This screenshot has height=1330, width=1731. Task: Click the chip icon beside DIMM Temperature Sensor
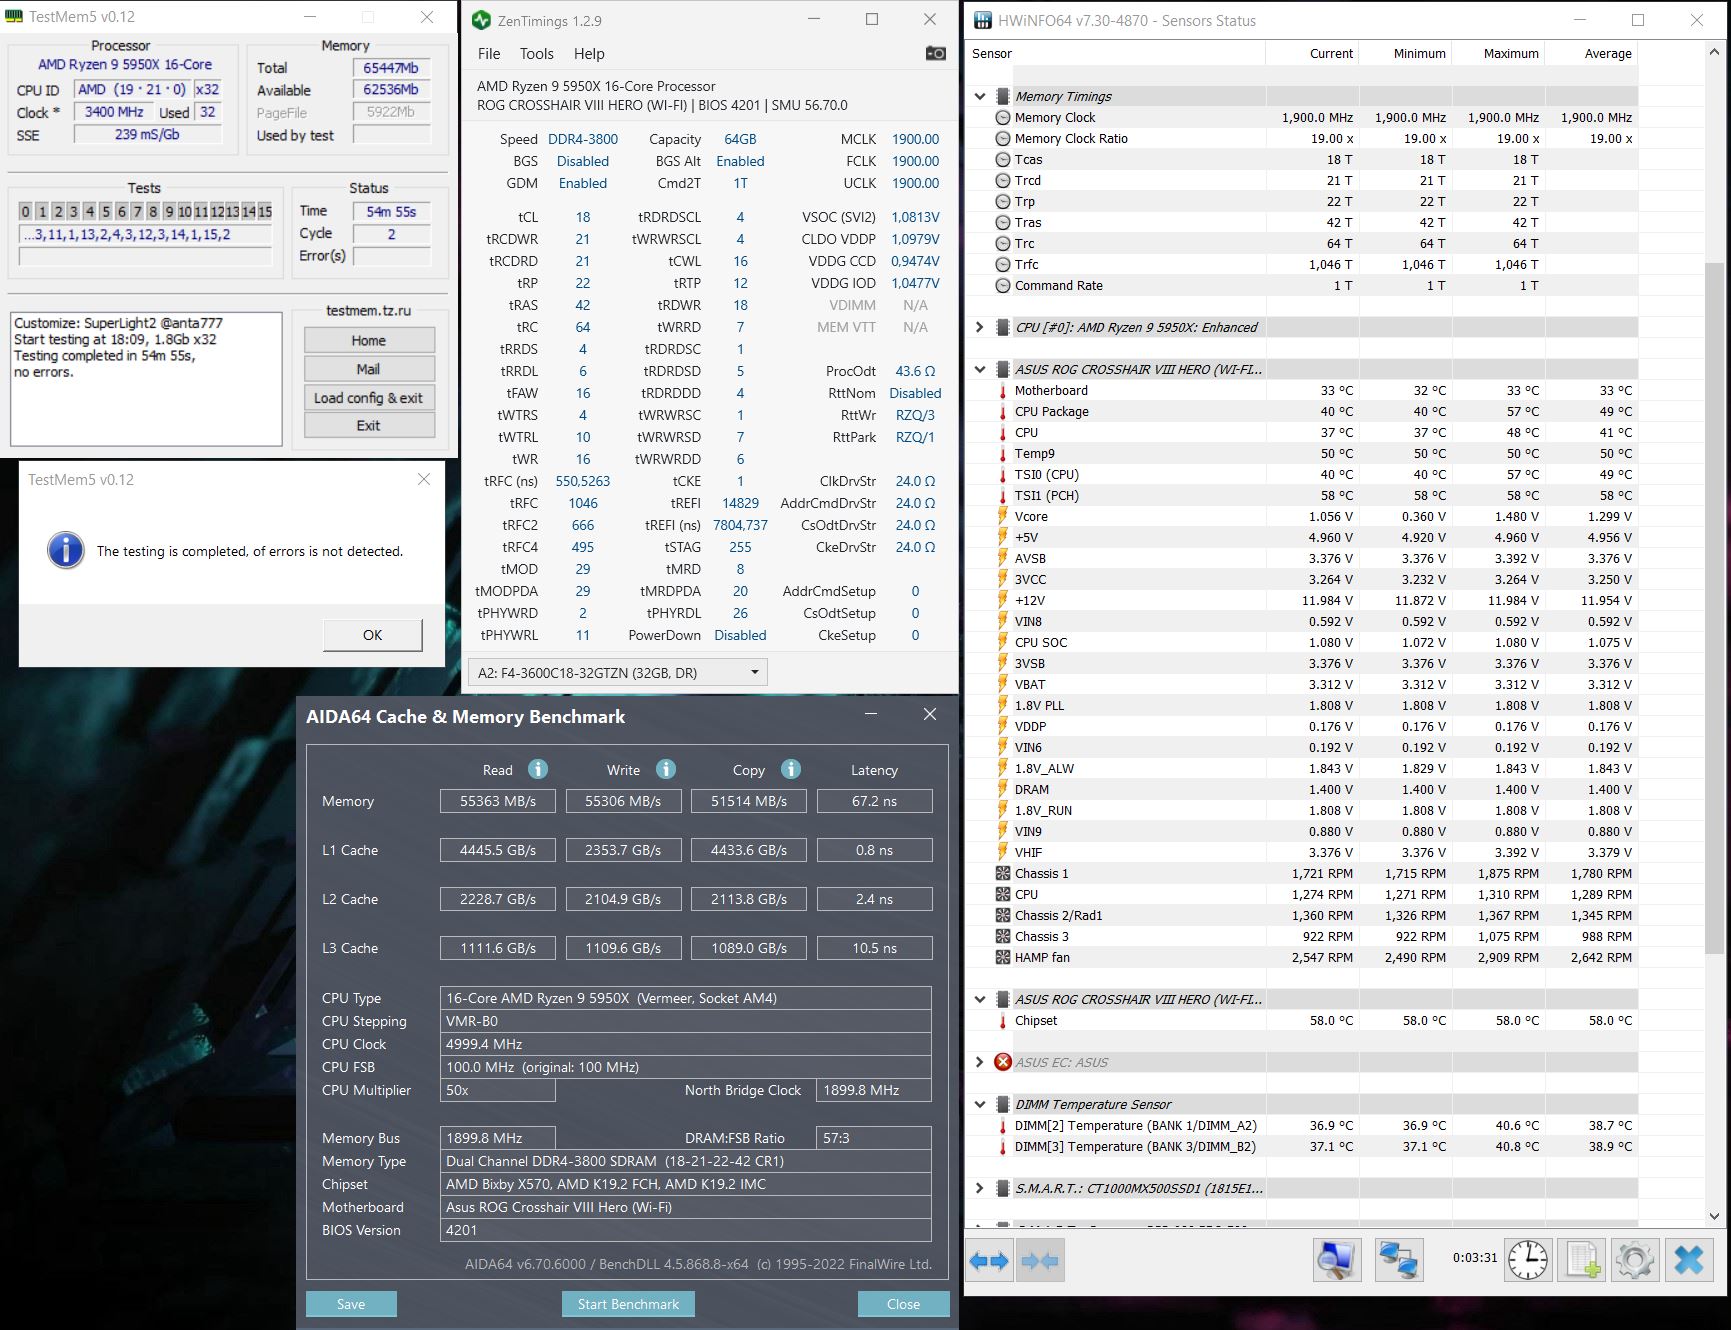coord(1003,1104)
